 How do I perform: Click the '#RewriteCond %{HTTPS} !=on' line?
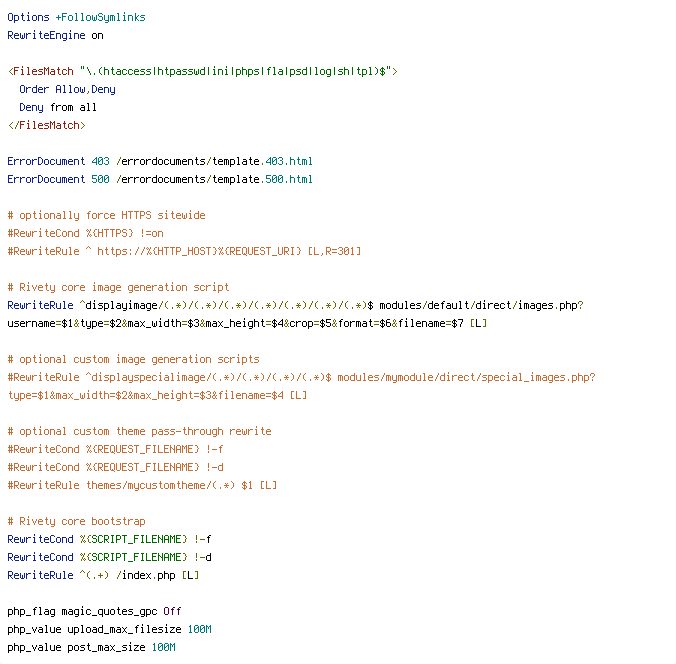pos(85,233)
